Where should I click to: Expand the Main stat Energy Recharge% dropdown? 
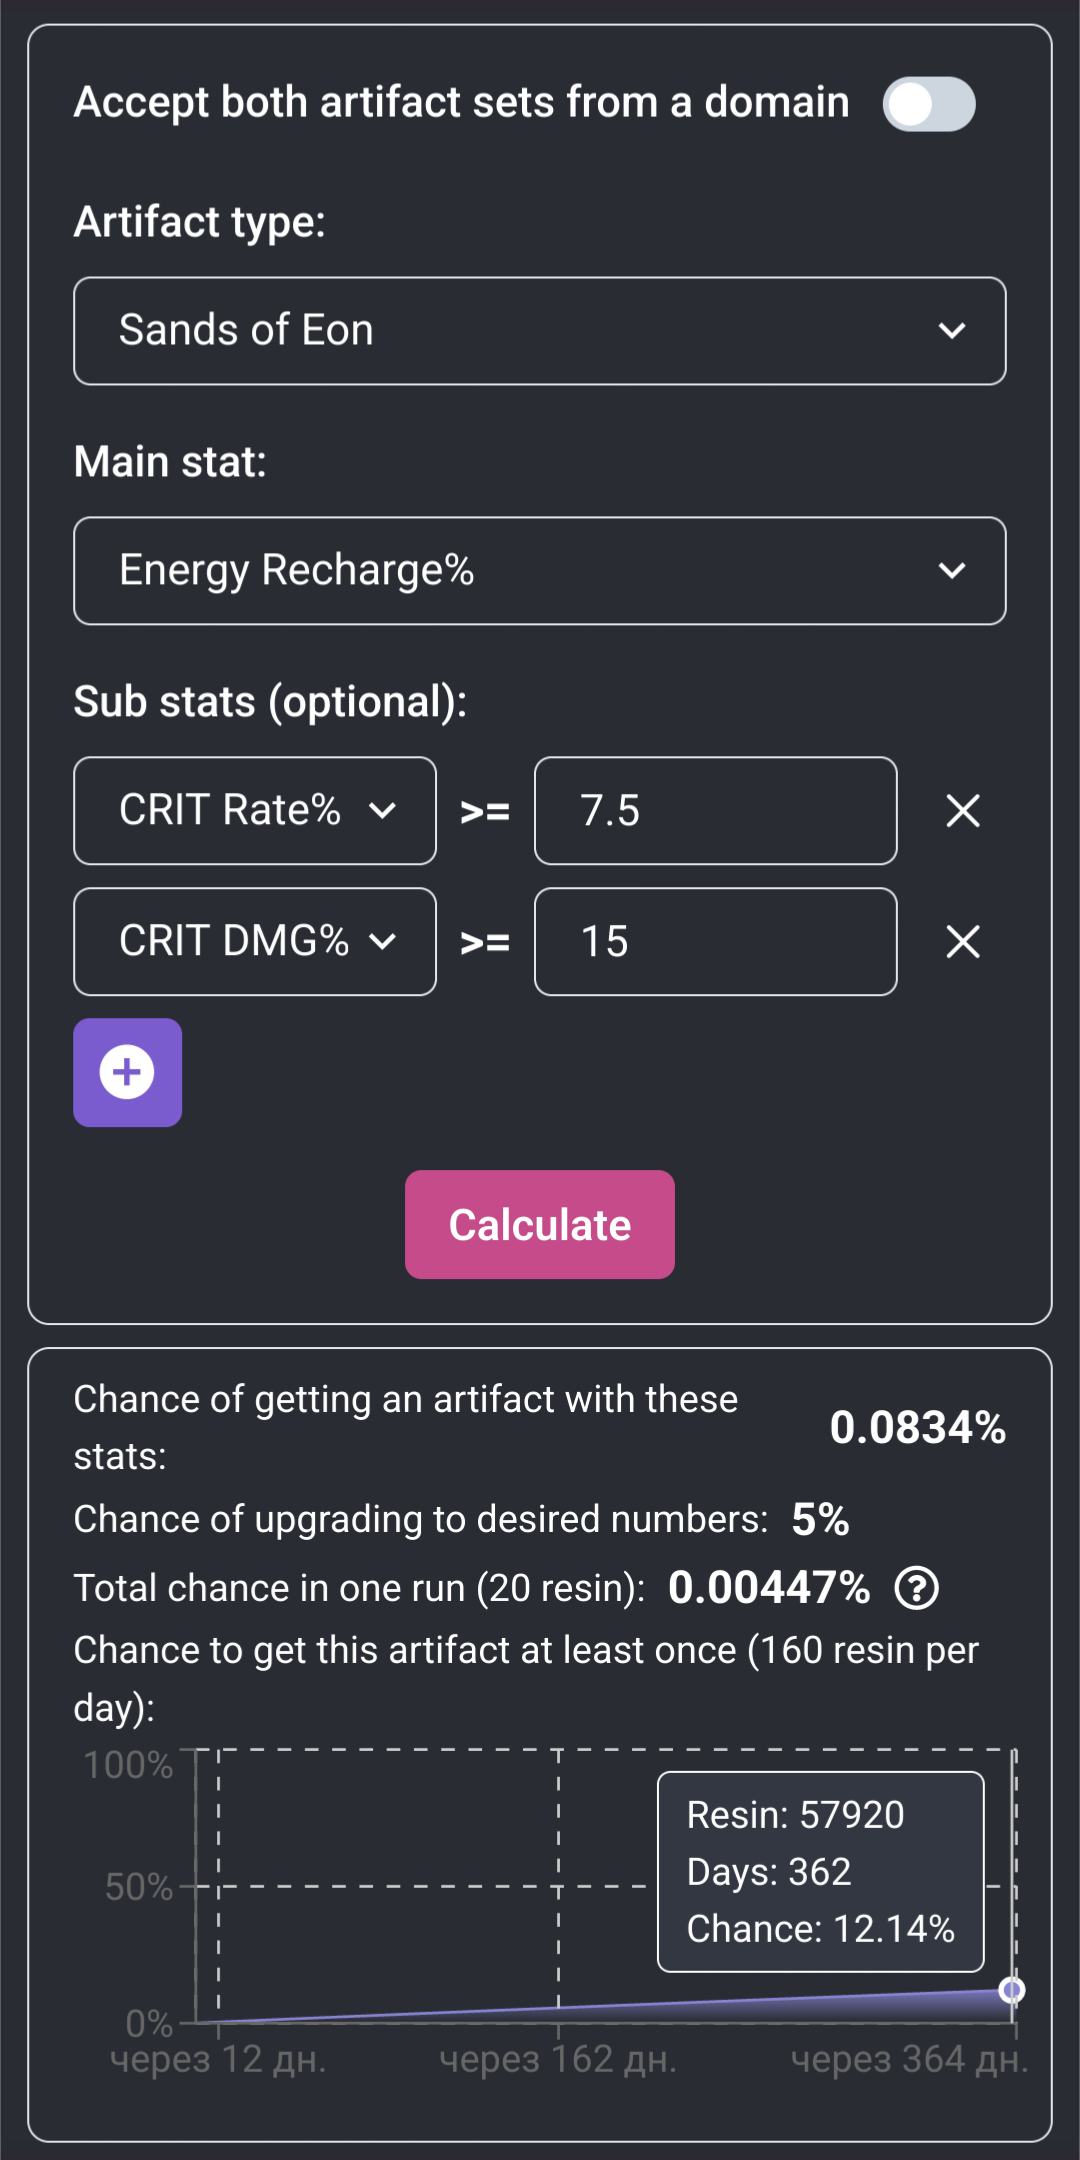(540, 571)
